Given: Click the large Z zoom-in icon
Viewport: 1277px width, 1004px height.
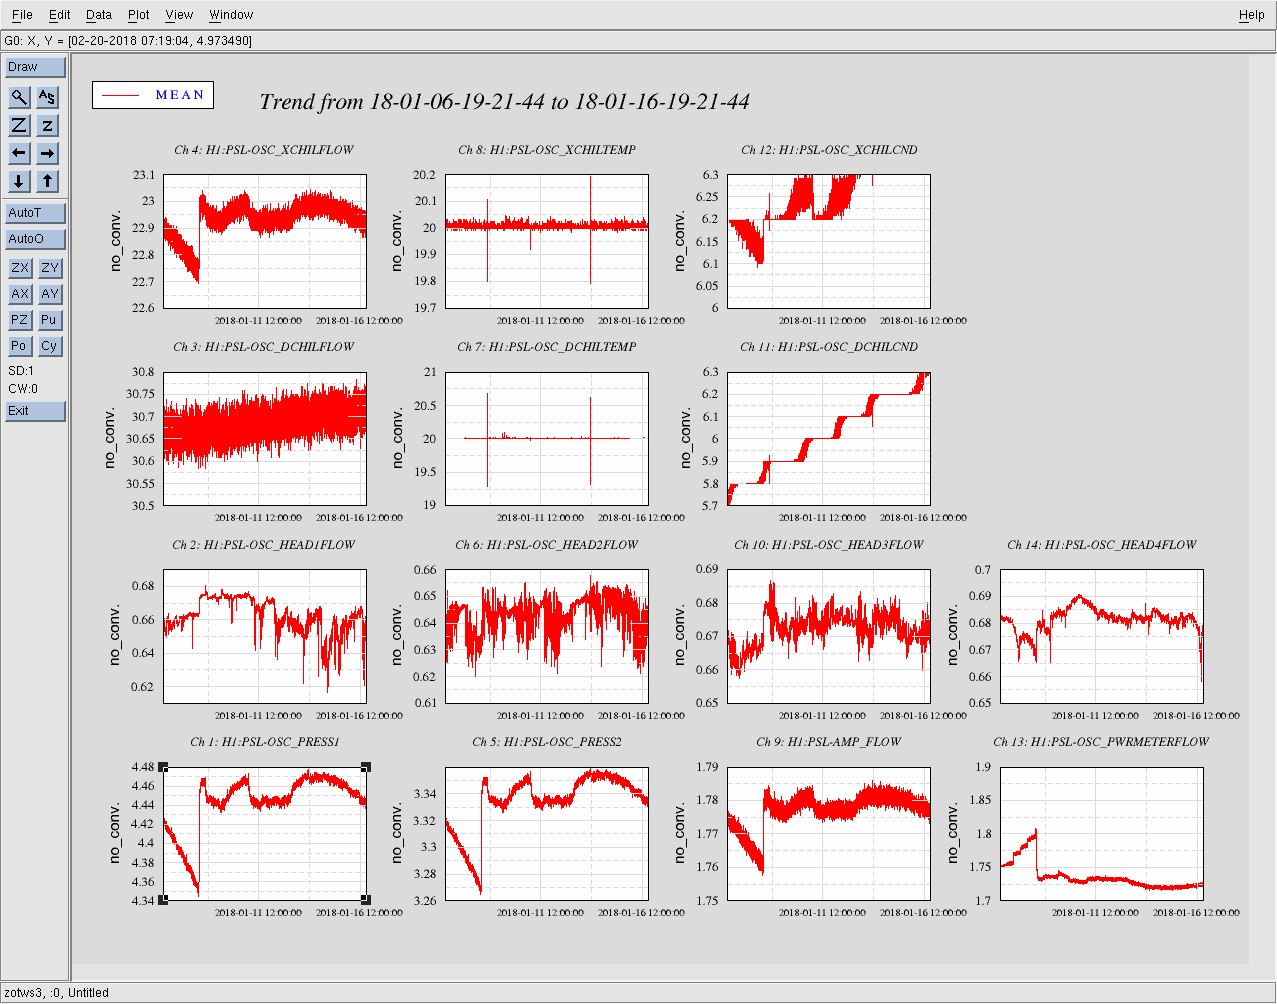Looking at the screenshot, I should 19,125.
